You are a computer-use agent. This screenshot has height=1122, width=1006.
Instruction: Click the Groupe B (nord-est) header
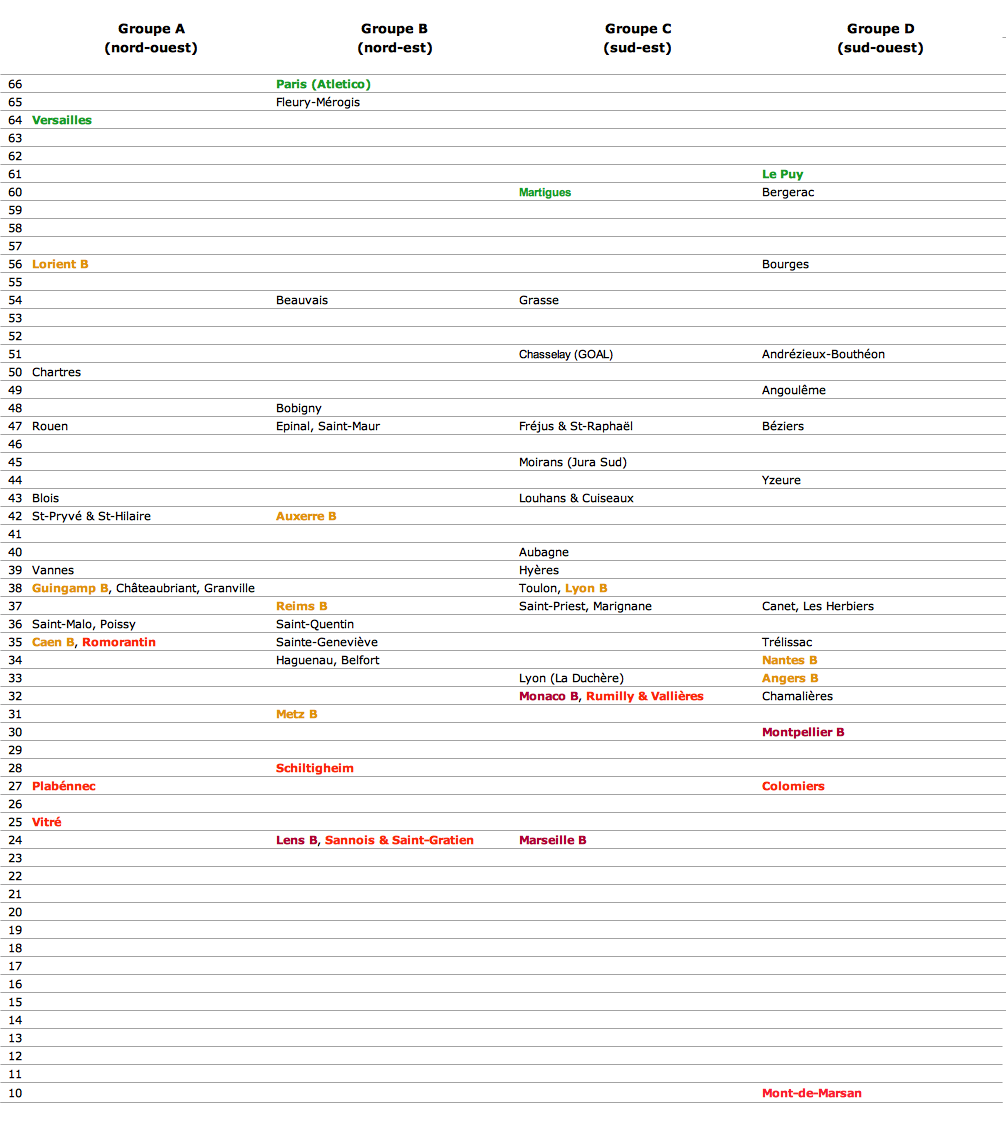[394, 38]
